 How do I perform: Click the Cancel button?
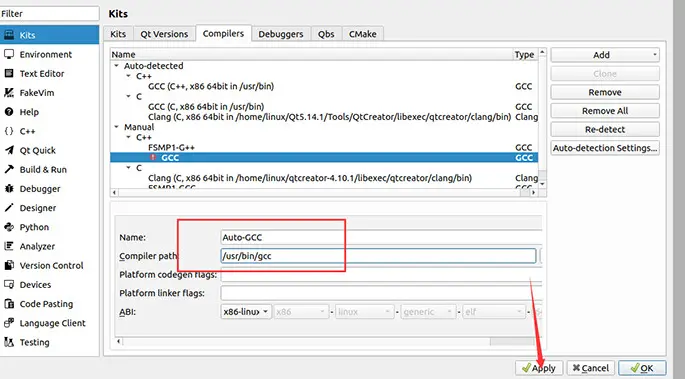(x=591, y=368)
